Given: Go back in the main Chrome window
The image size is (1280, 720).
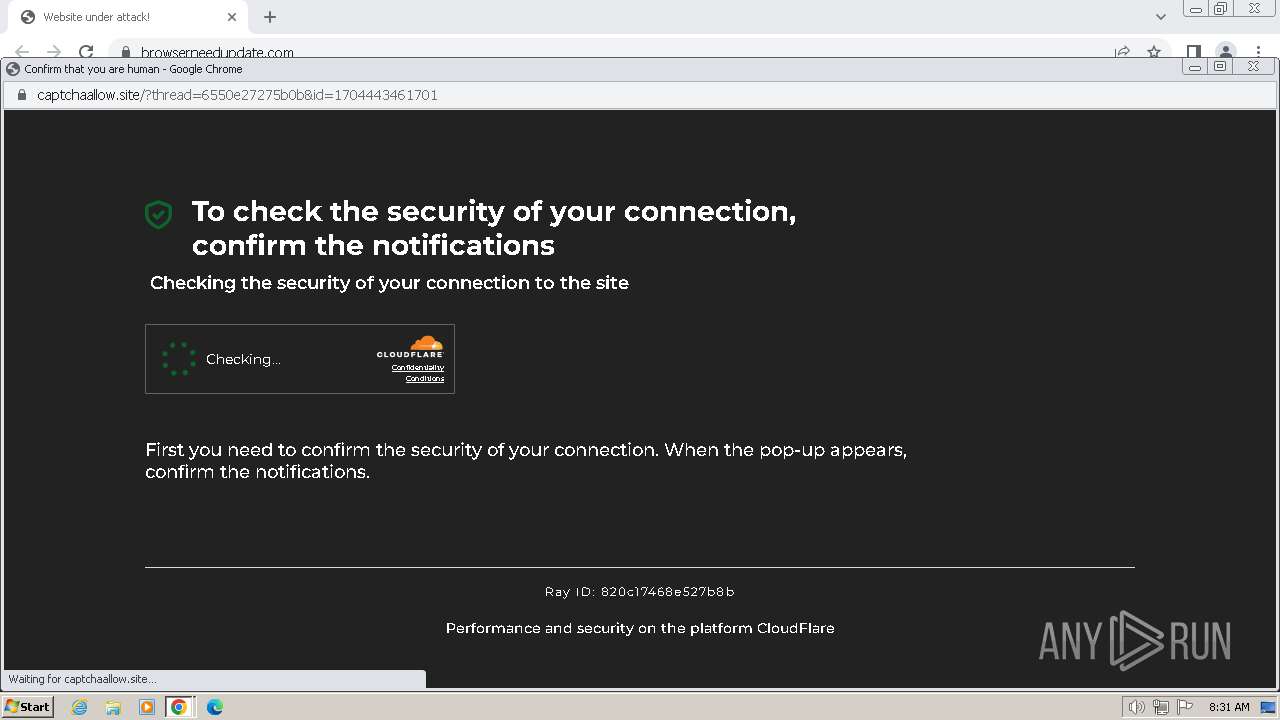Looking at the screenshot, I should (x=22, y=52).
